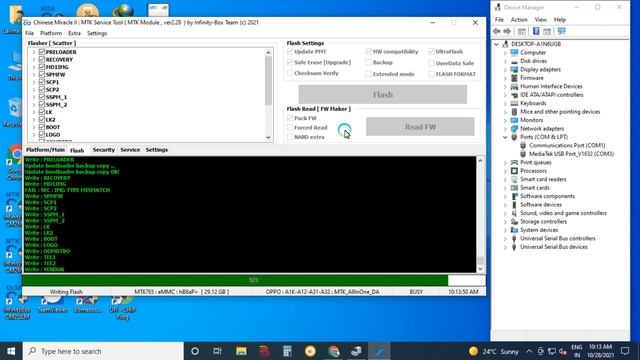The image size is (640, 360).
Task: Expand the LK2 tree row
Action: coord(34,120)
